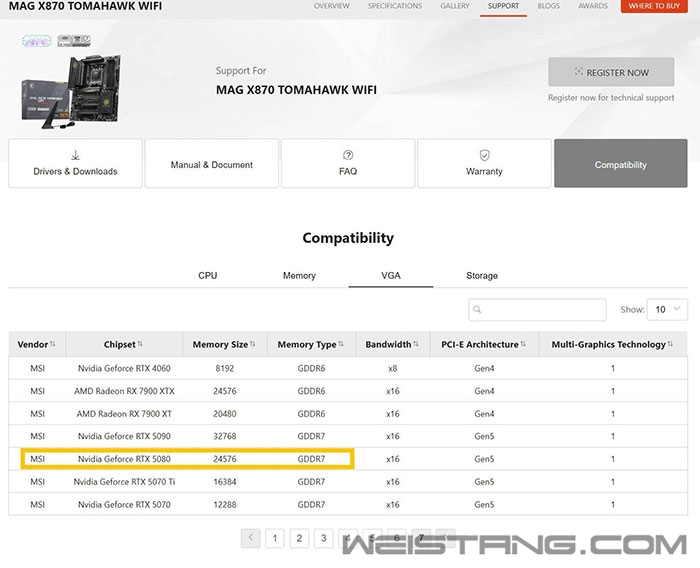Click the download arrow icon above Drivers
Screen dimensions: 700x568
click(x=75, y=155)
